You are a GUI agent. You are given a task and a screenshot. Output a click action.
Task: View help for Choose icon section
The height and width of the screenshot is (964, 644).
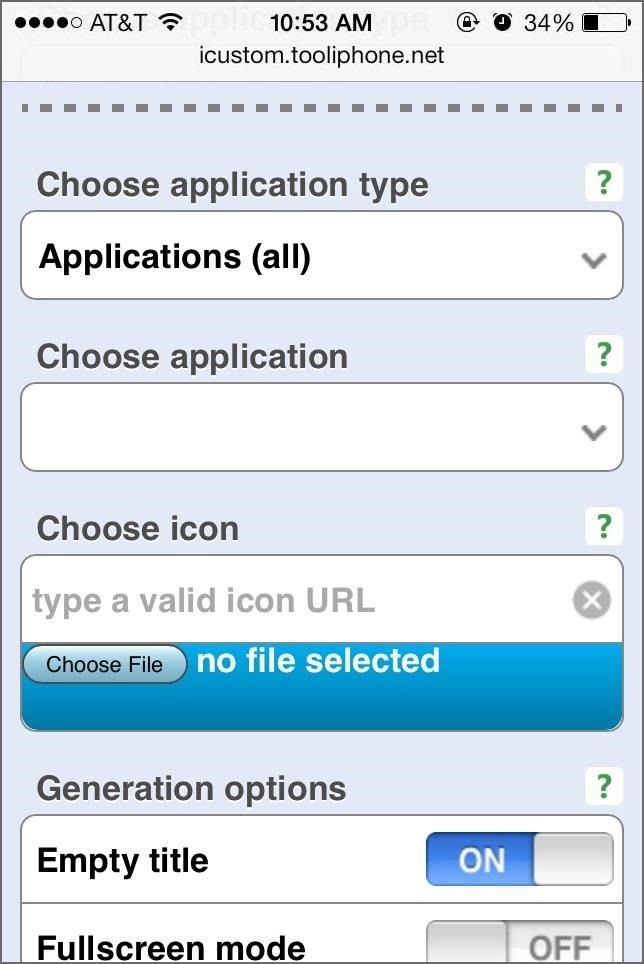604,527
